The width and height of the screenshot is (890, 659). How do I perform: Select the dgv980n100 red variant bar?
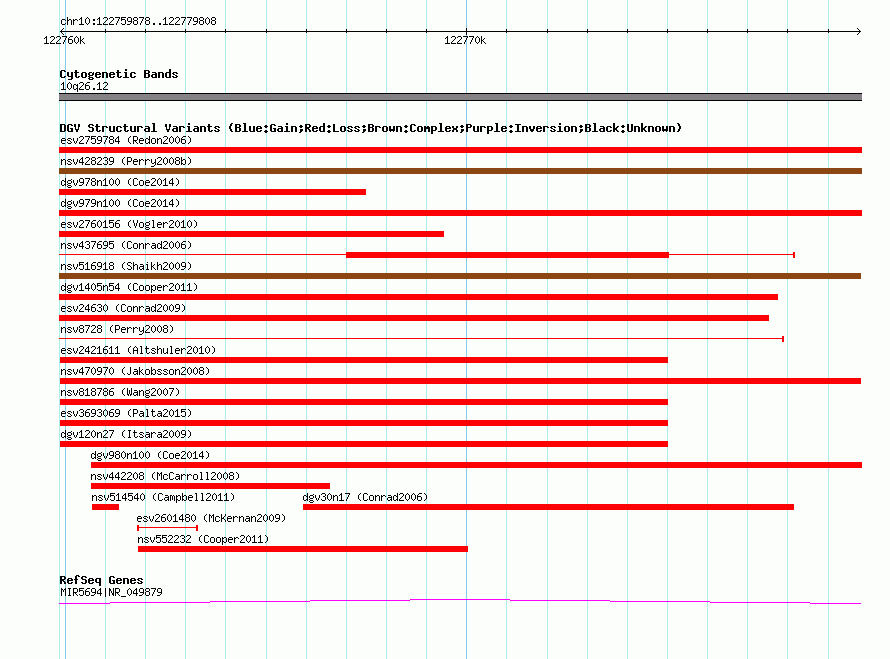click(476, 465)
